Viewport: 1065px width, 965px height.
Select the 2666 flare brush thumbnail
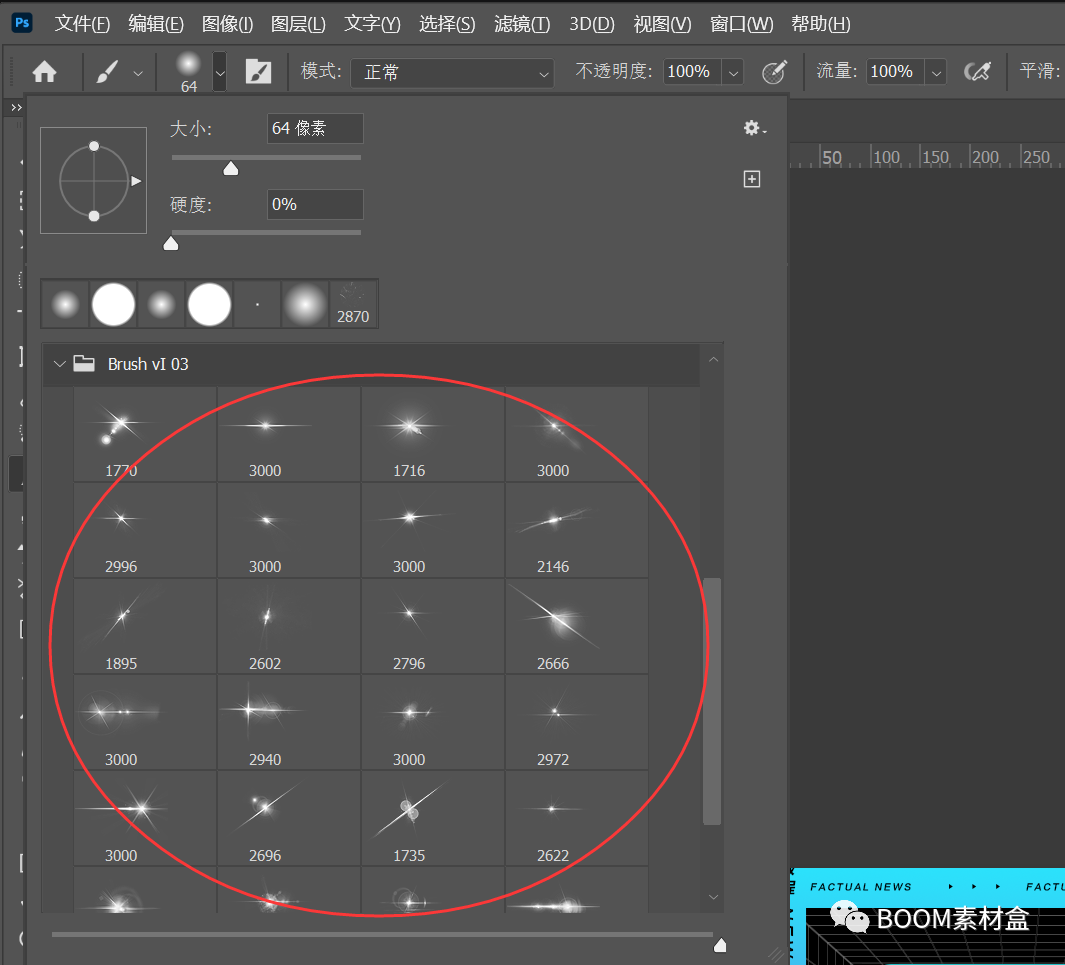click(553, 627)
